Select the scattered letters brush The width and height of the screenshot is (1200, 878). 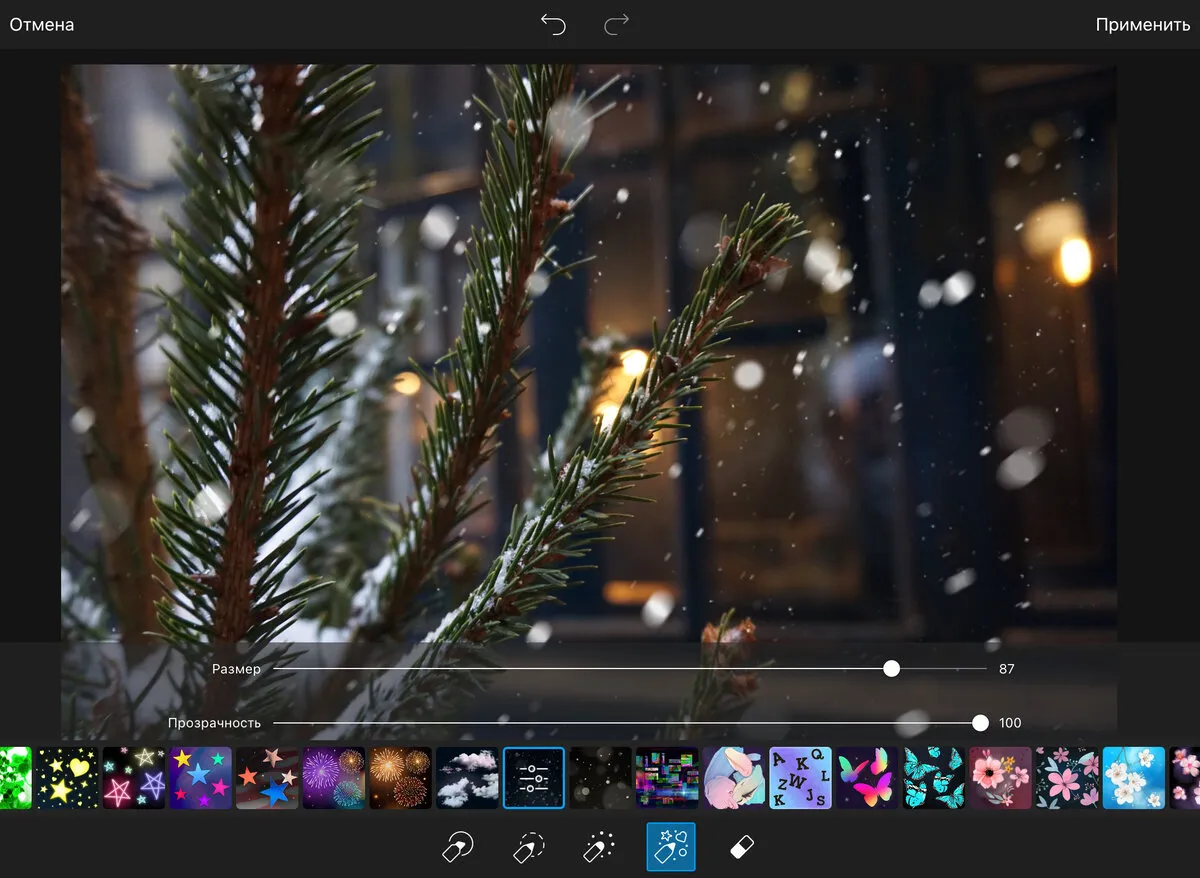pyautogui.click(x=801, y=778)
